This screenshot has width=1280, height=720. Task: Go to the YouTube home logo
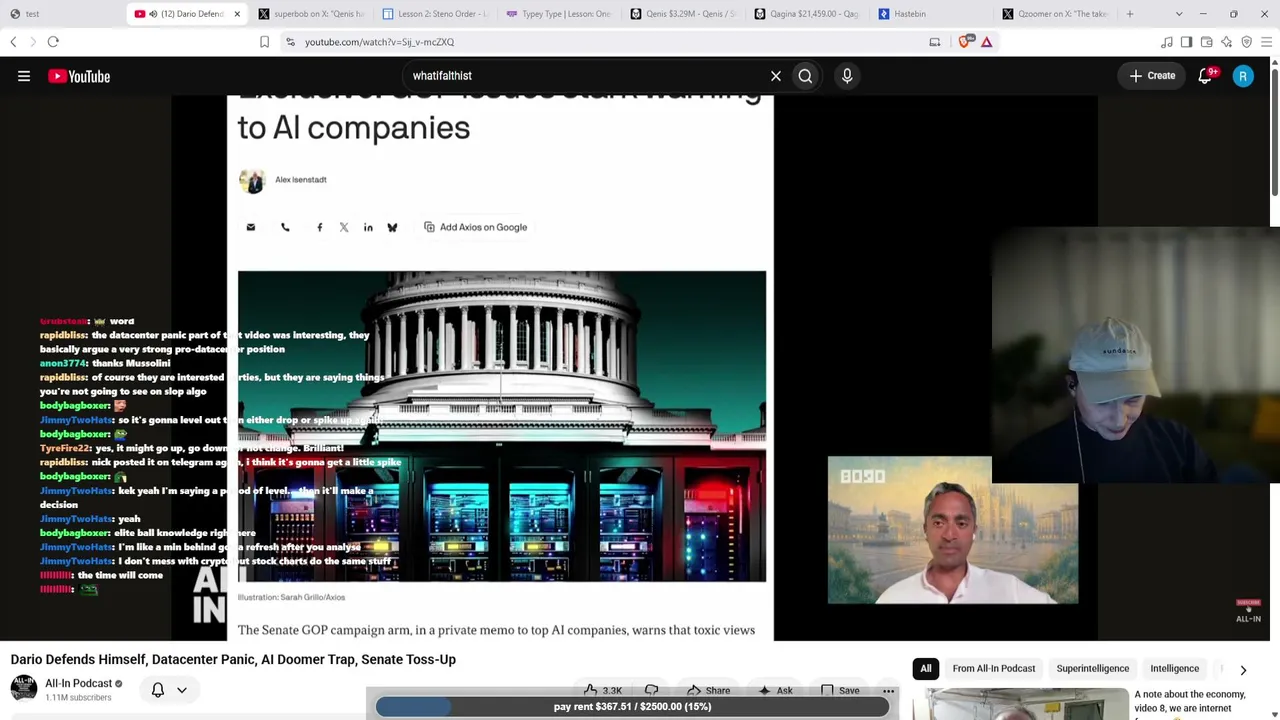(x=79, y=76)
